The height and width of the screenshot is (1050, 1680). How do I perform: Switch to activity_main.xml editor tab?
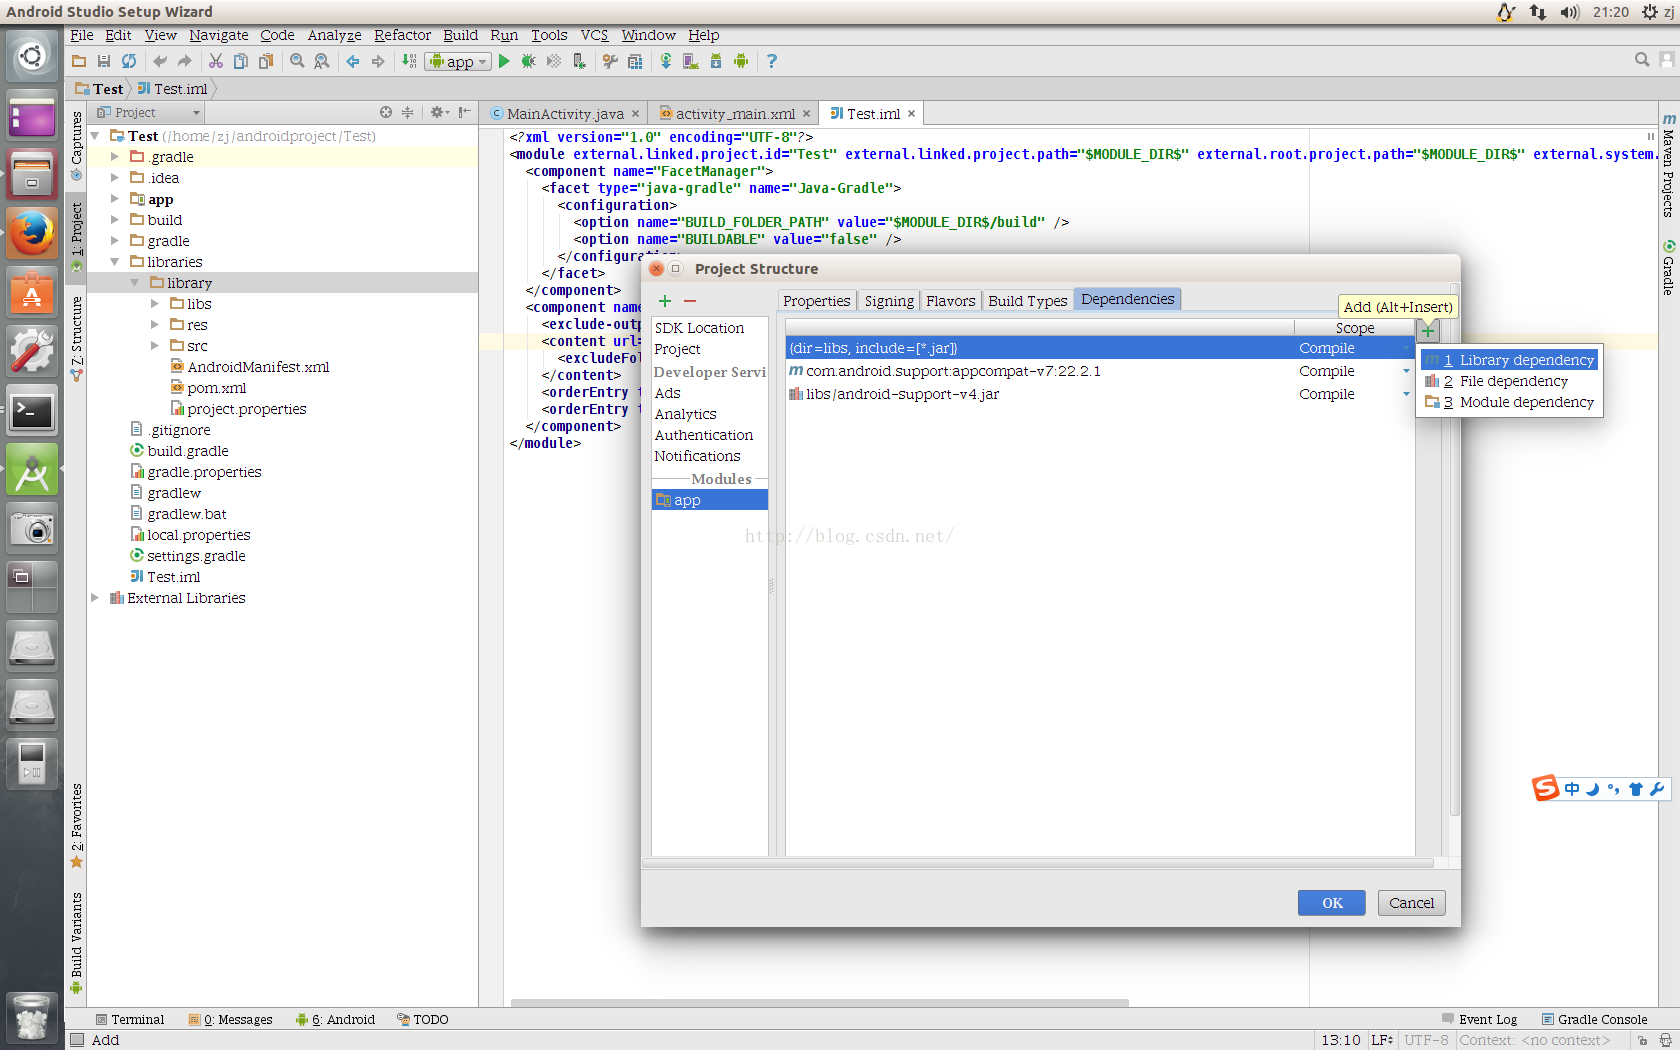coord(735,114)
